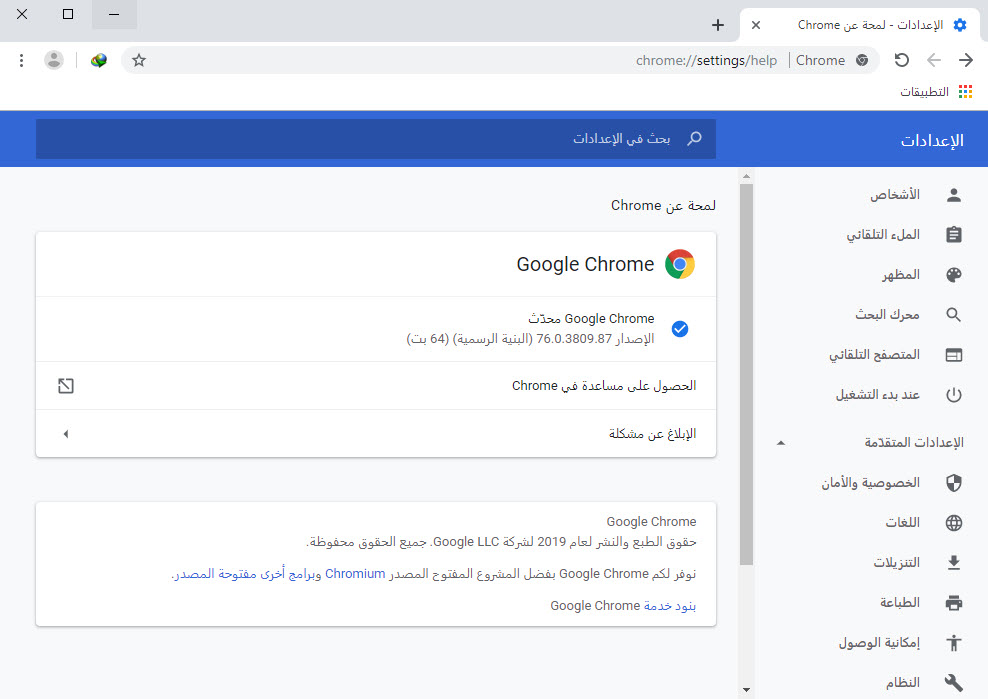
Task: Click the version text 76.0.3809.87
Action: point(574,339)
